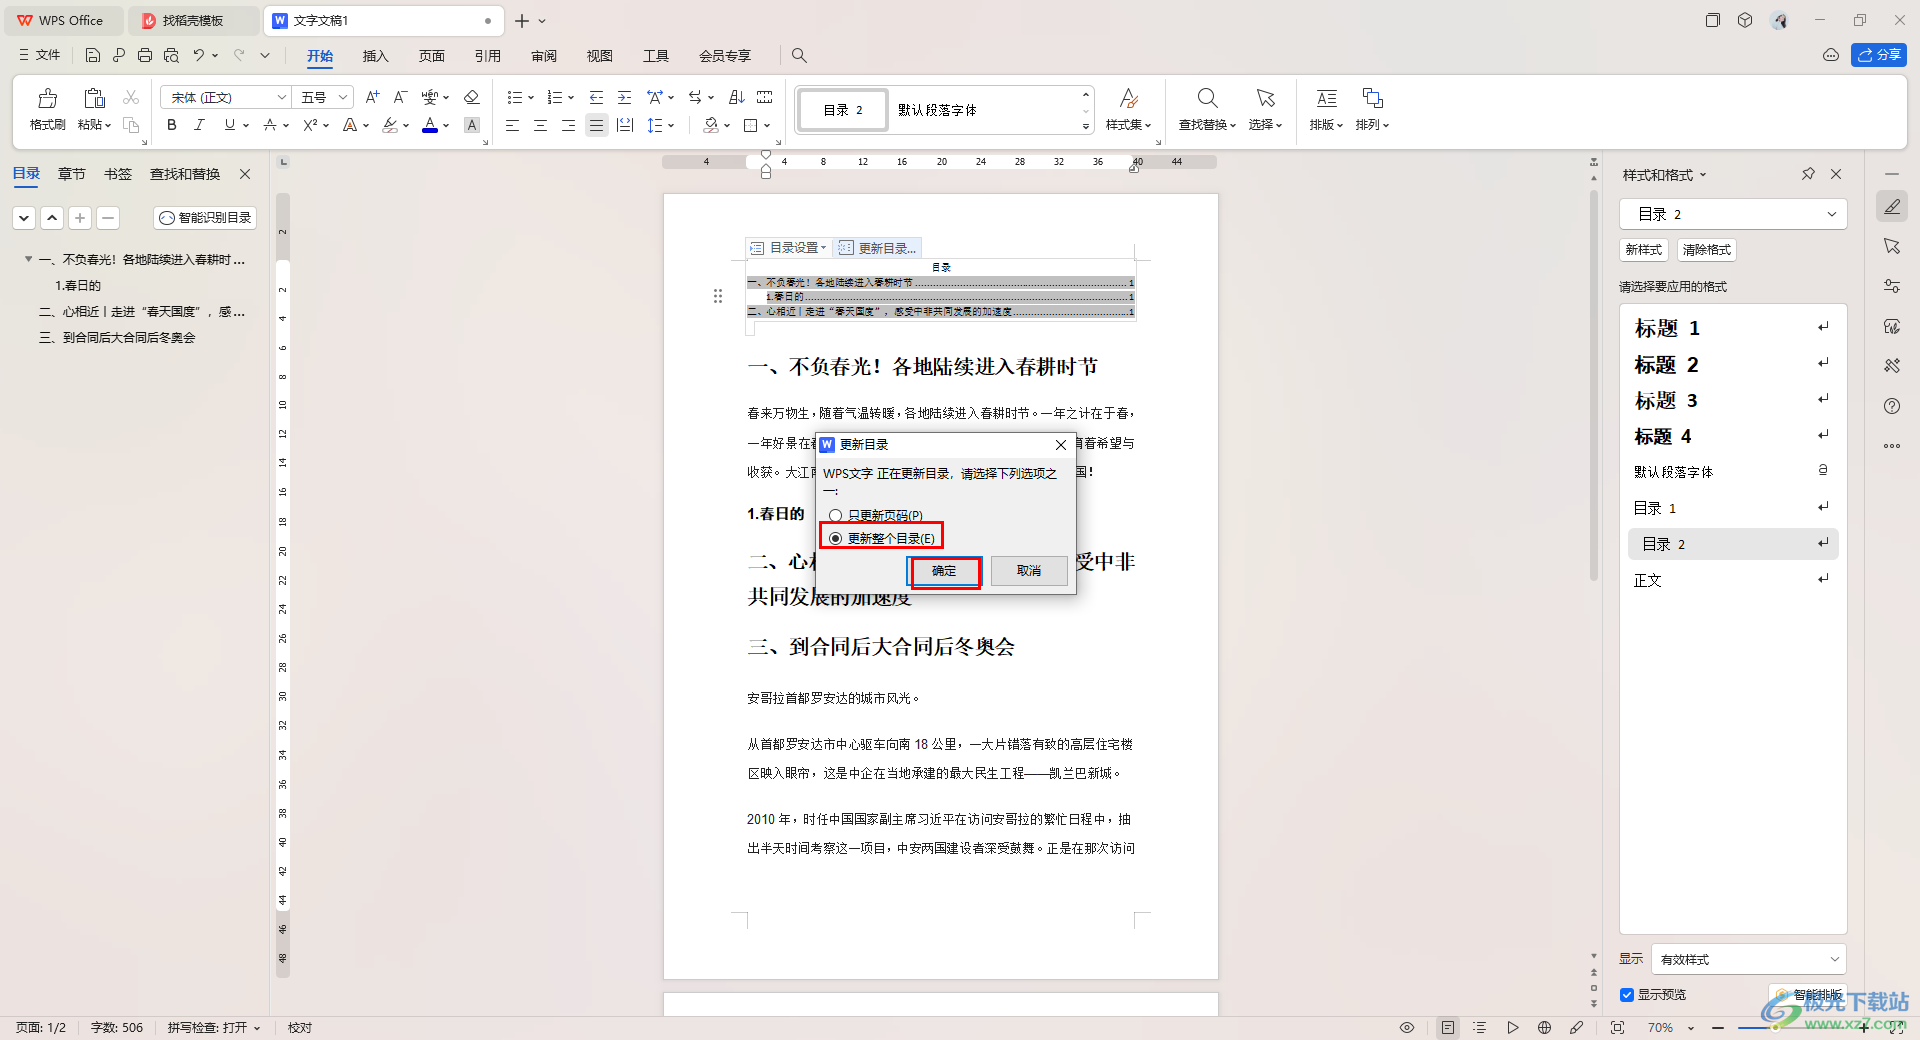Open the font size dropdown

[343, 97]
